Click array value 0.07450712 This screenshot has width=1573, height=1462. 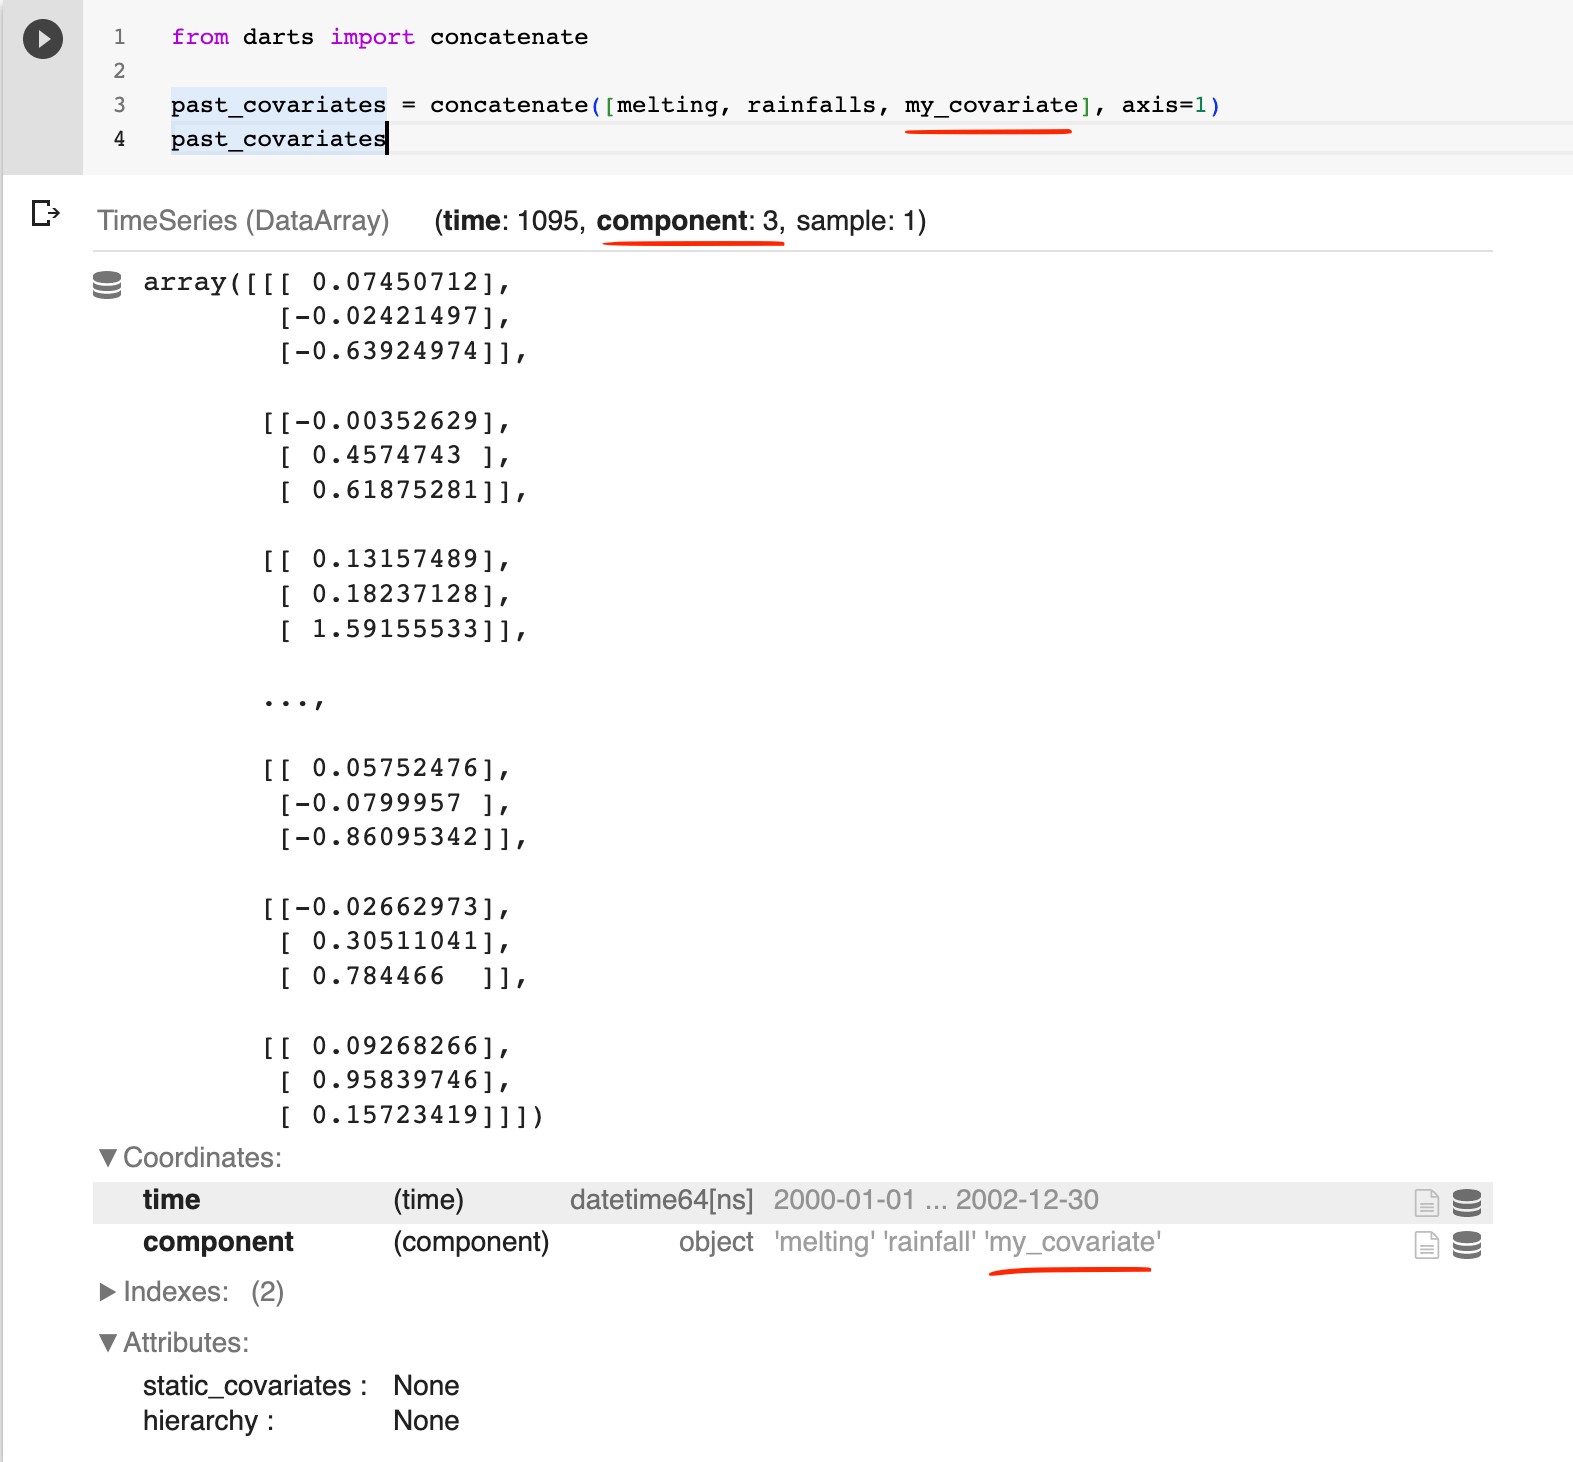(x=395, y=283)
